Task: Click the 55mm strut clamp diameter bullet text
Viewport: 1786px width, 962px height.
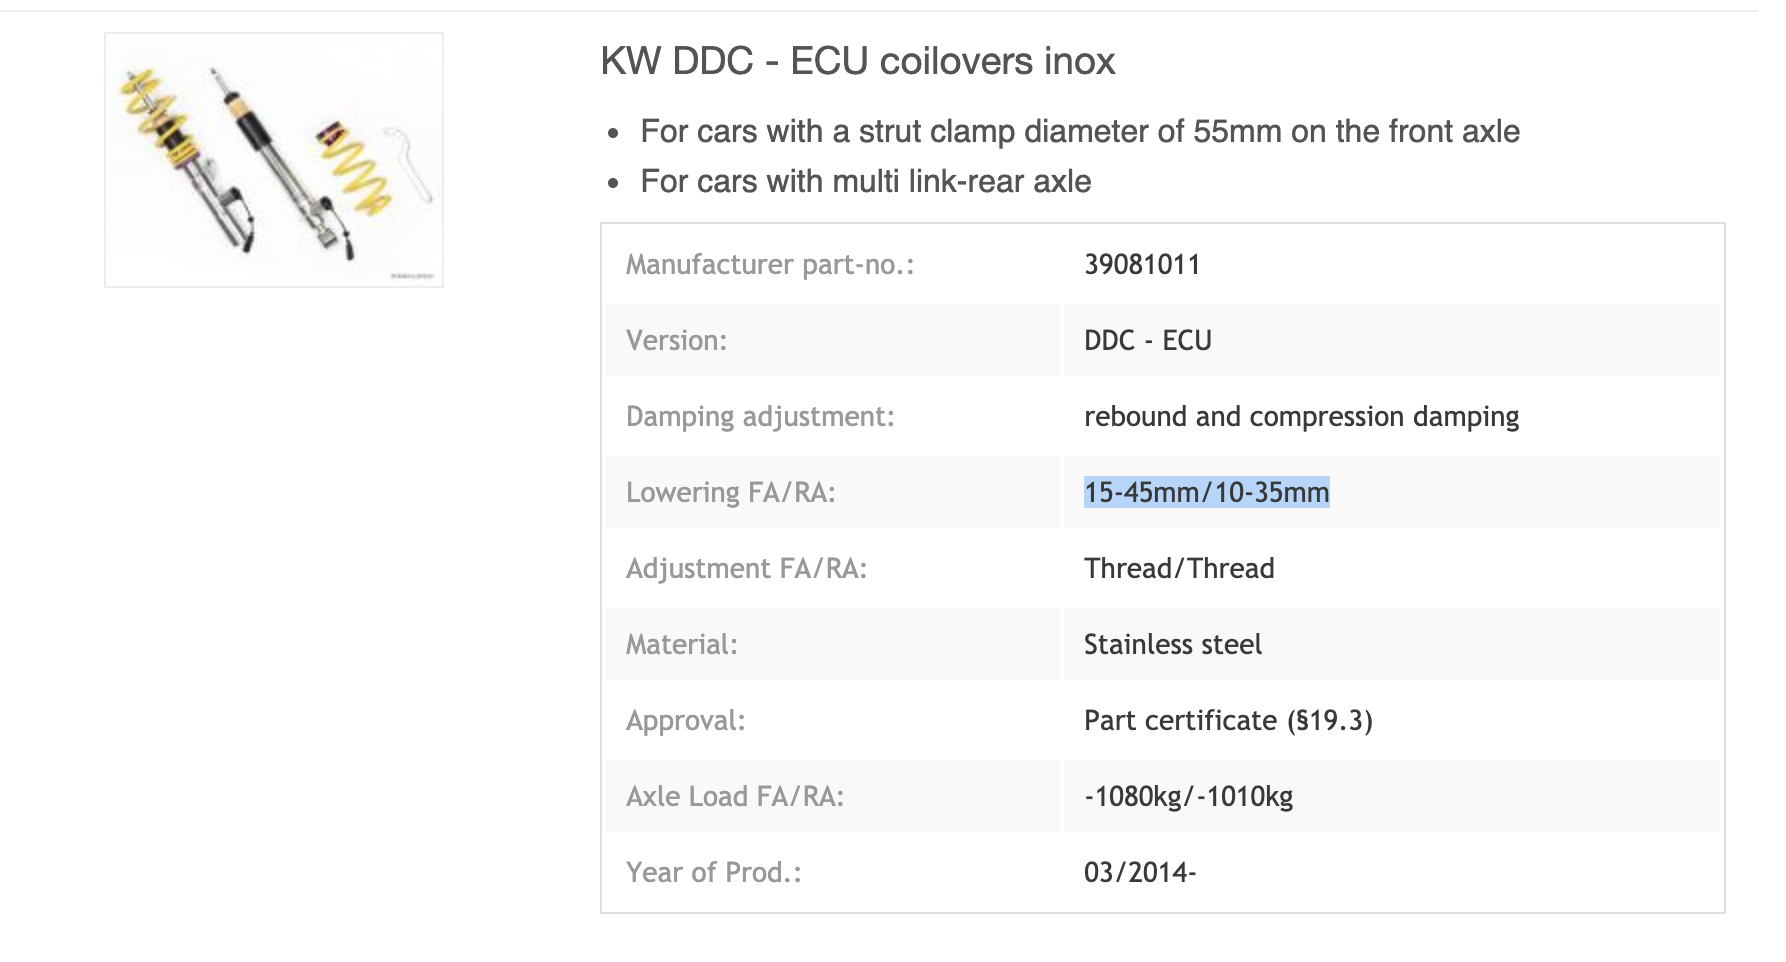Action: point(1079,132)
